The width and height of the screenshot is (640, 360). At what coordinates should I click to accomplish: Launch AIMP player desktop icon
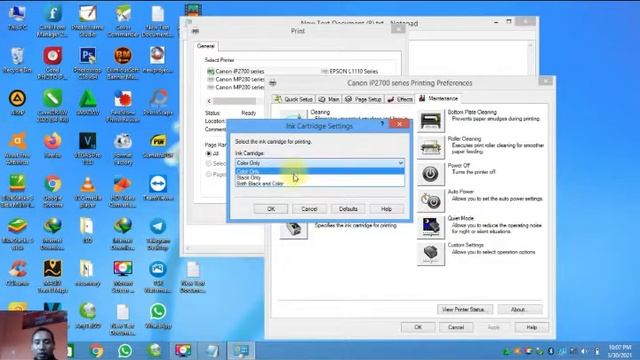[x=17, y=102]
